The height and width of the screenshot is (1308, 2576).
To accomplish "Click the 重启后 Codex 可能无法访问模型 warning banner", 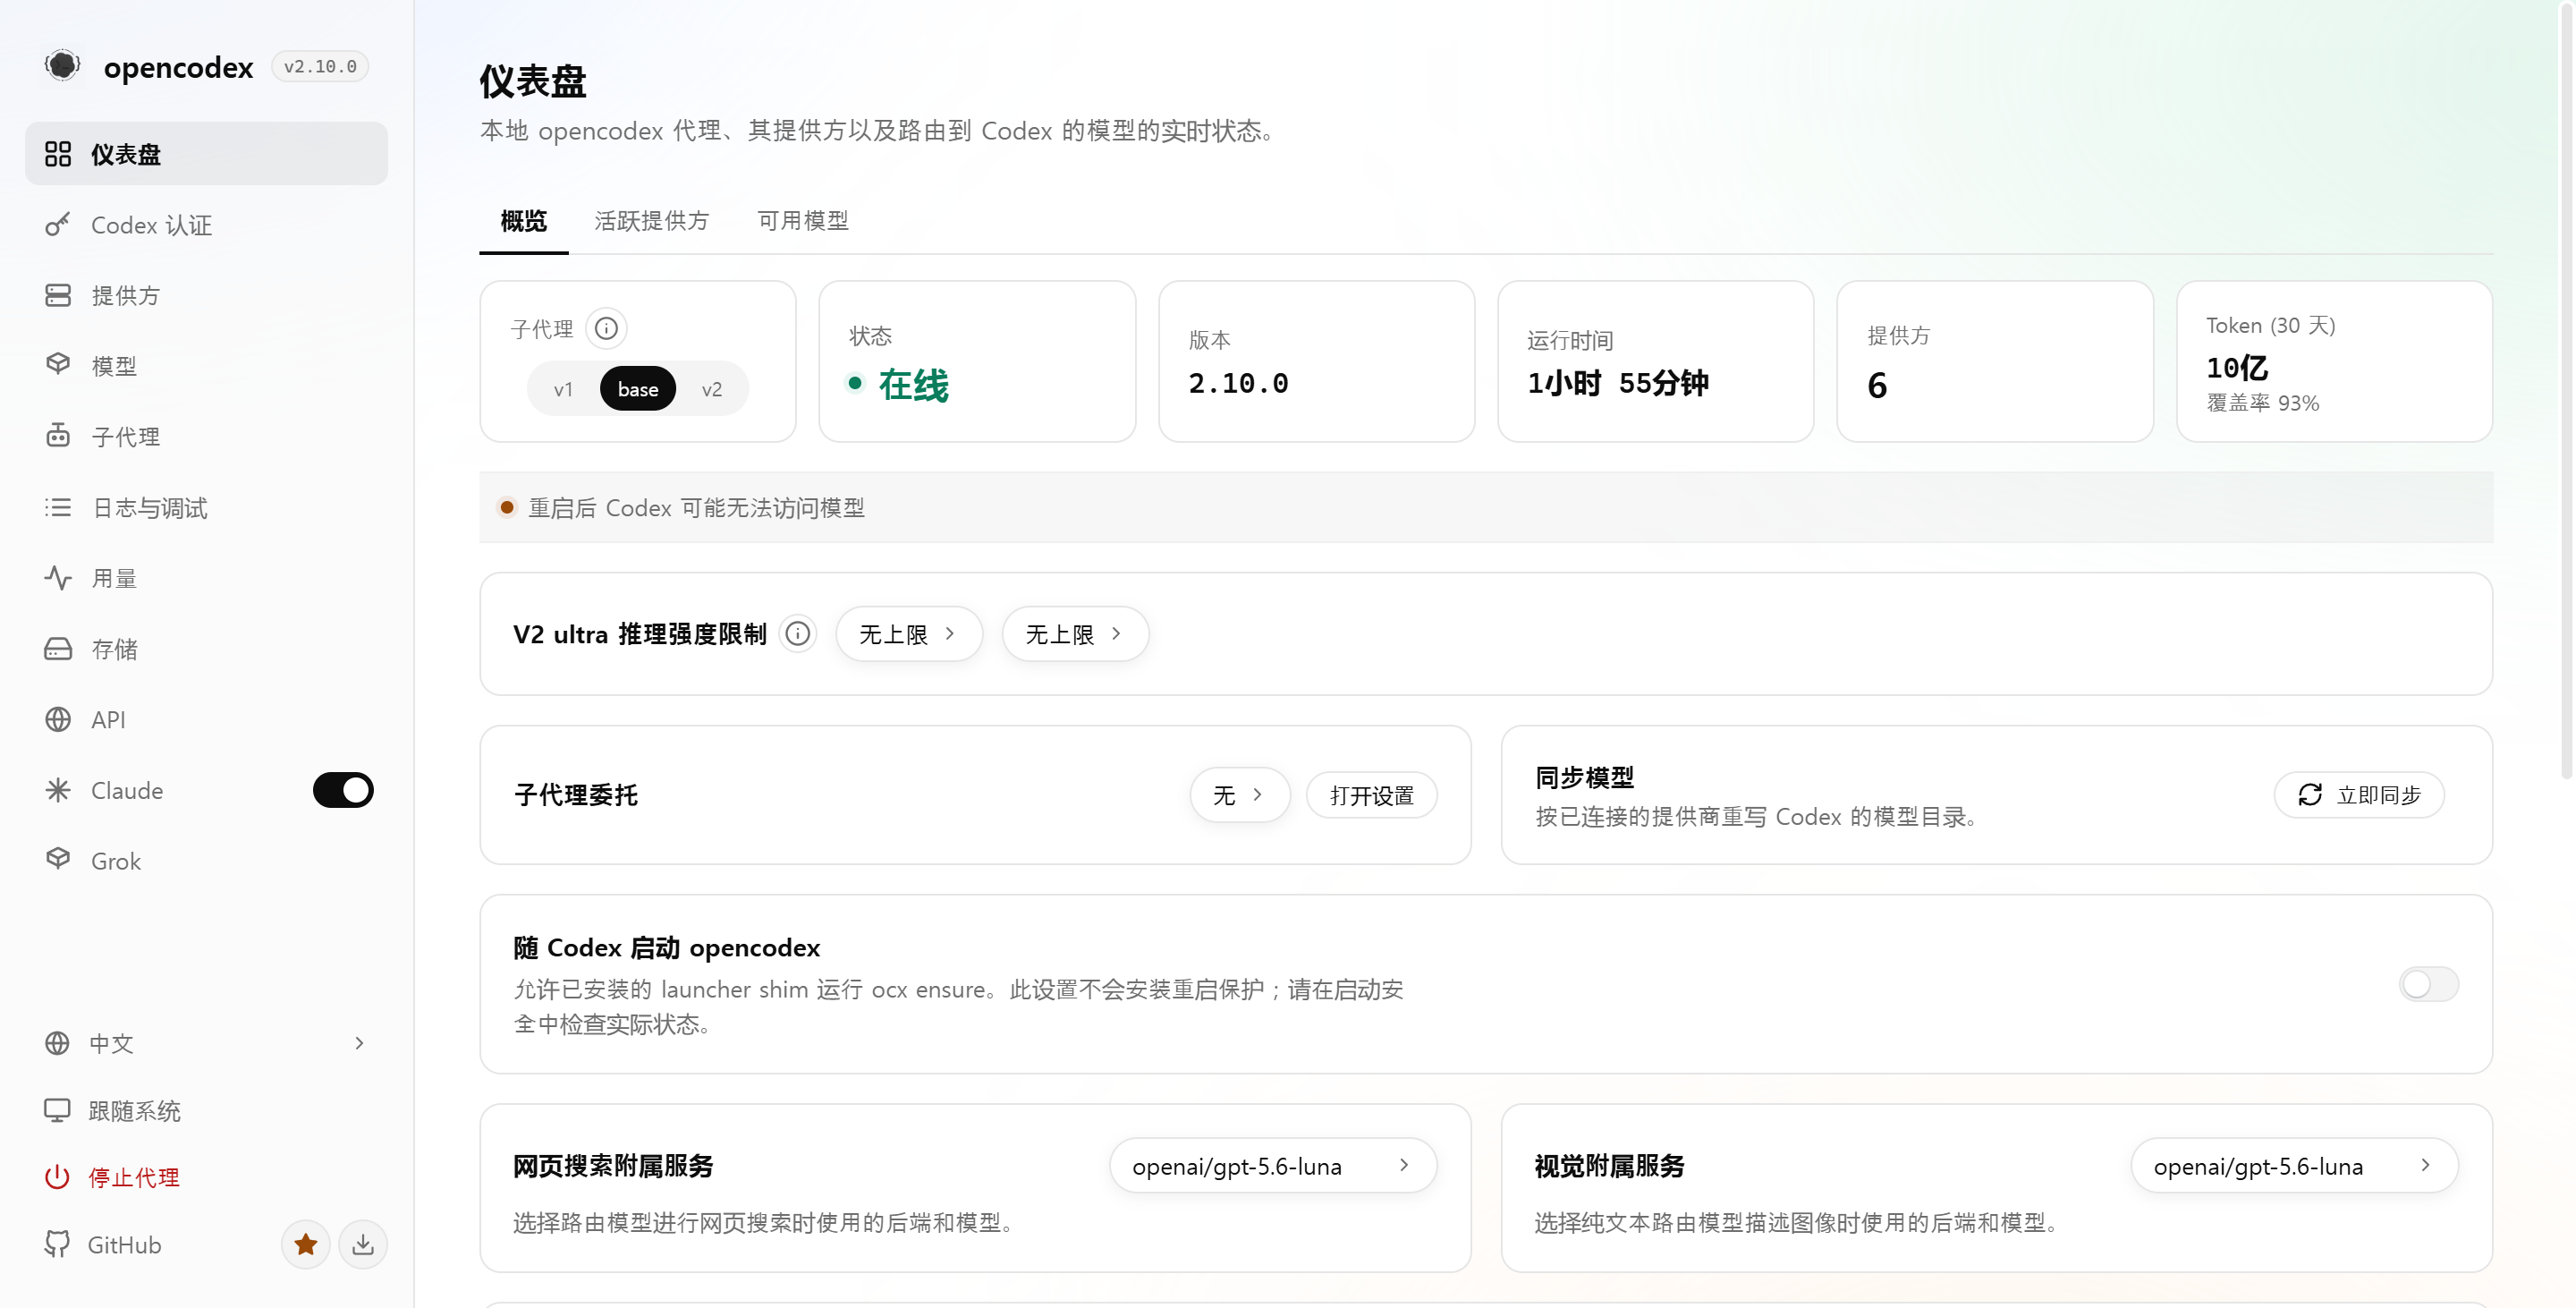I will click(1486, 507).
